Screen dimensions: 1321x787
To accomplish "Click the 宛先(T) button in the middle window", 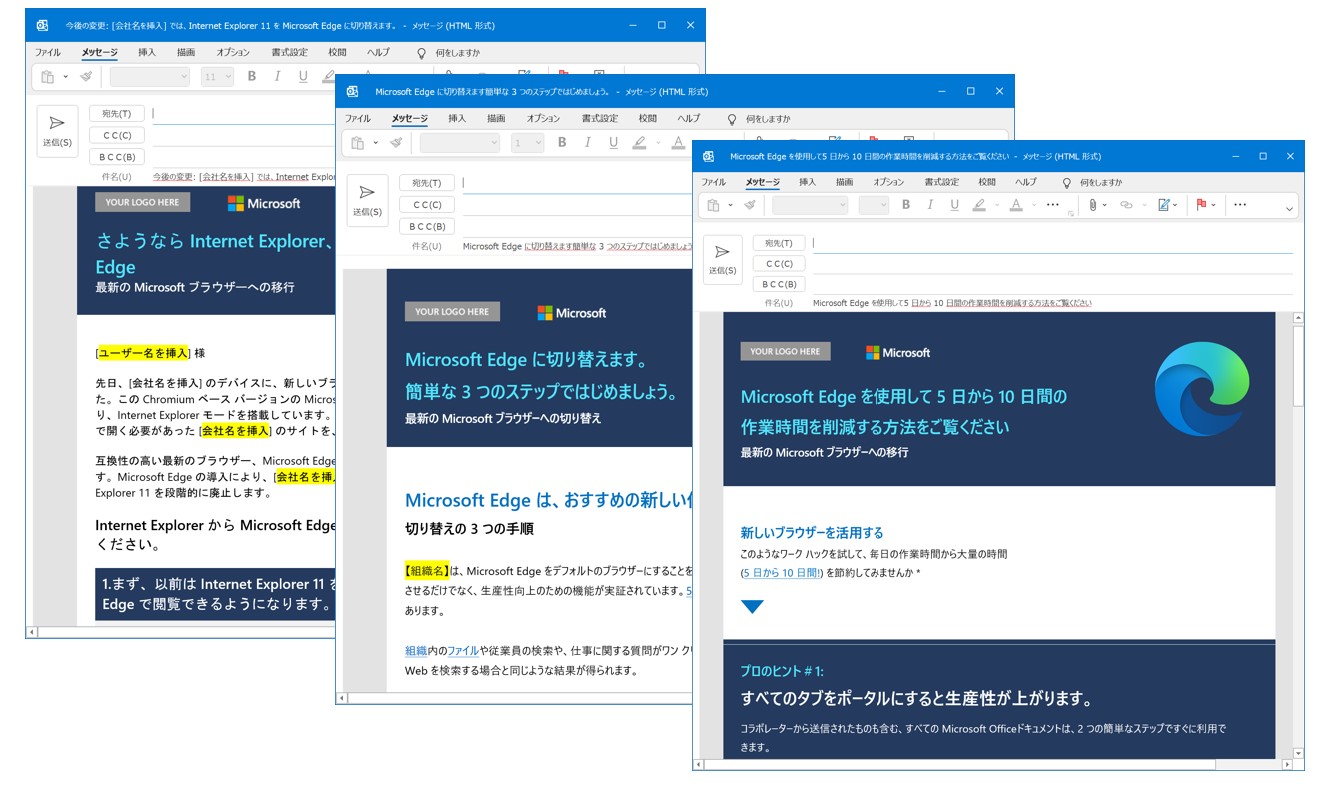I will [427, 183].
